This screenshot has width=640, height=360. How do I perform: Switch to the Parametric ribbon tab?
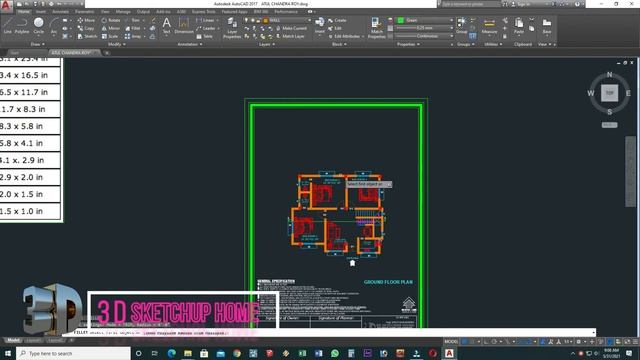point(84,12)
